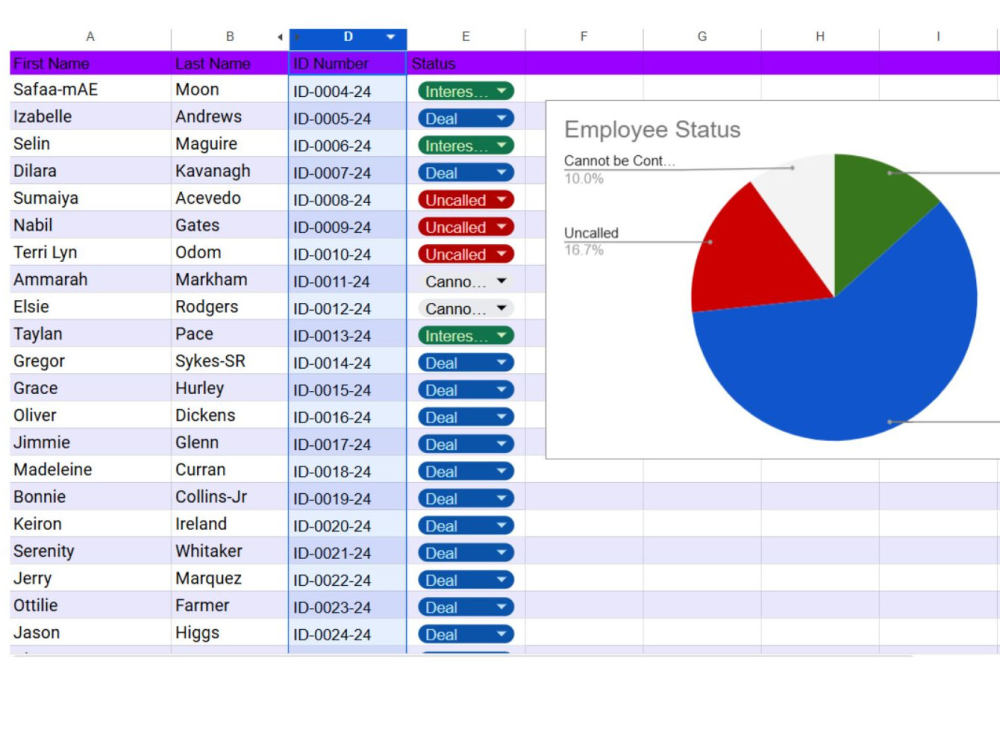Screen dimensions: 1000x750
Task: Select column F header
Action: click(x=584, y=37)
